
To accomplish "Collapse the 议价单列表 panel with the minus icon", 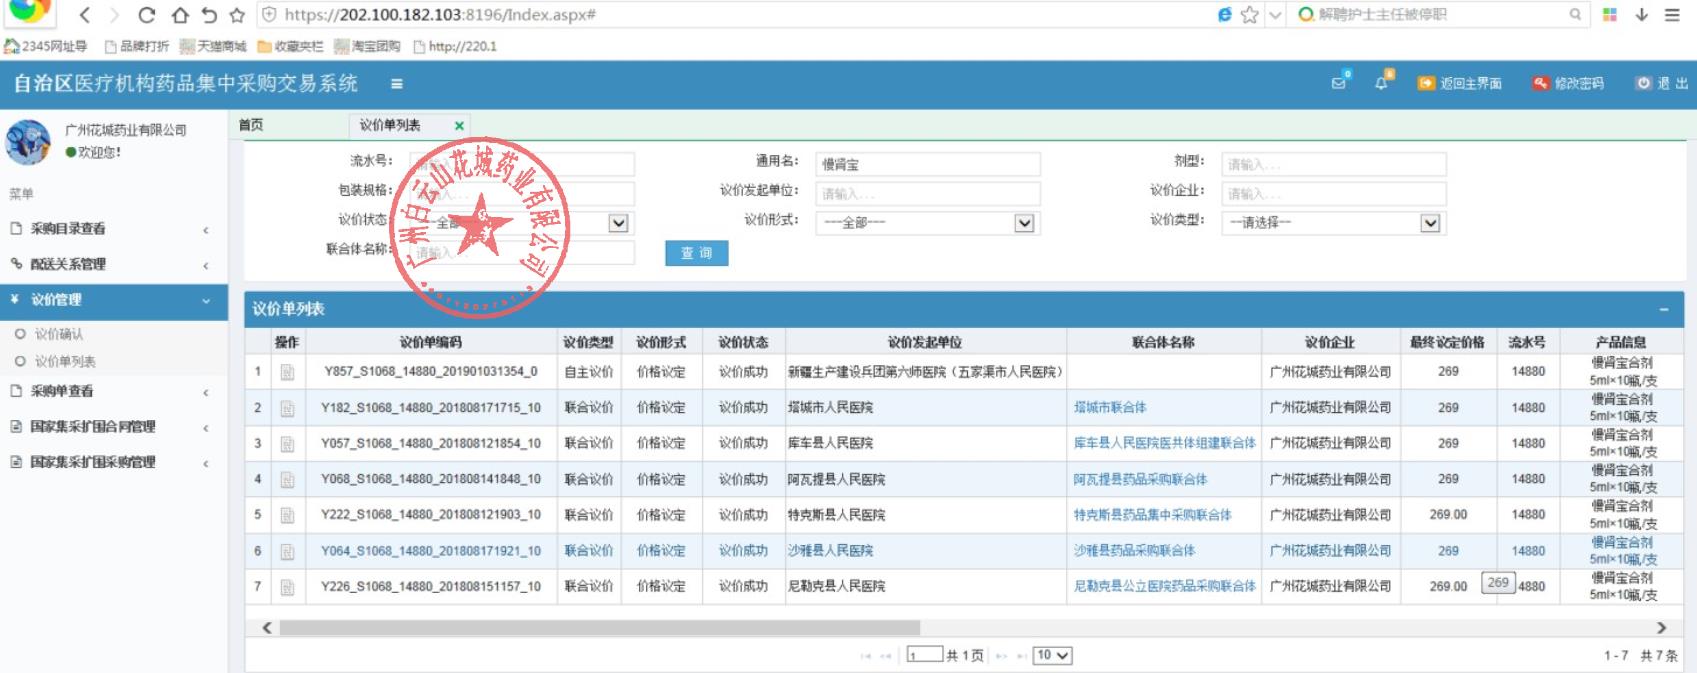I will pyautogui.click(x=1664, y=309).
